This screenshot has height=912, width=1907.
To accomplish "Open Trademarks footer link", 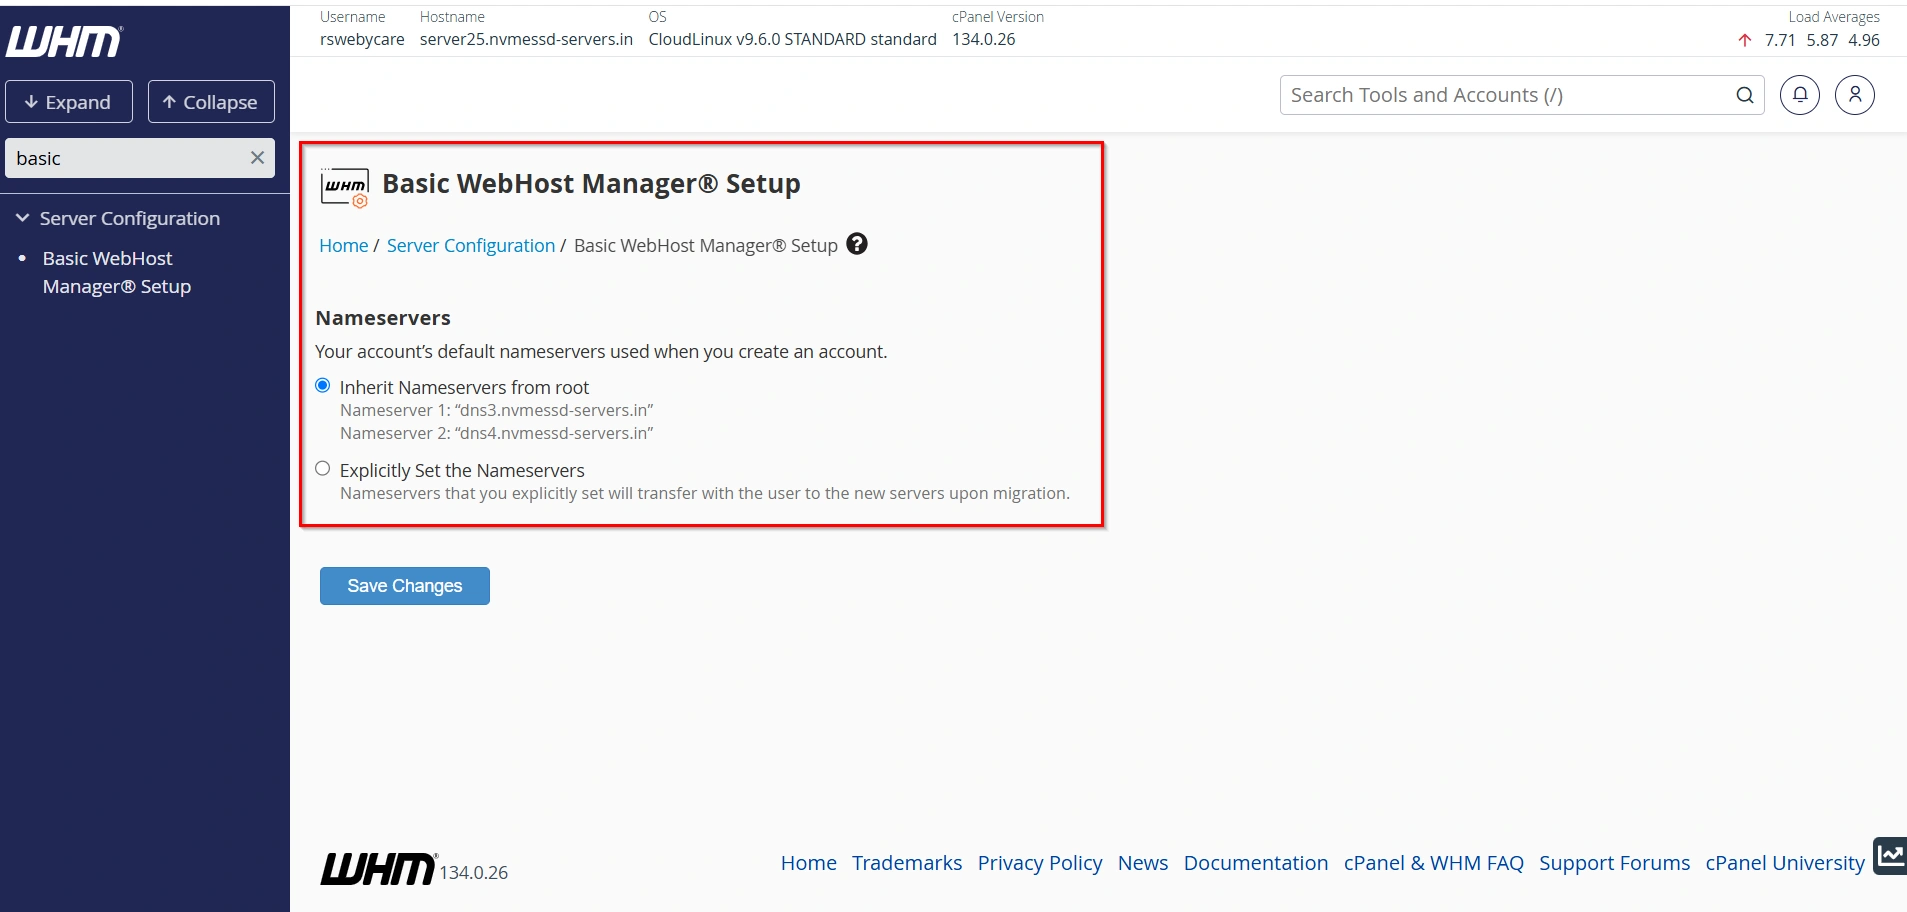I will coord(907,863).
